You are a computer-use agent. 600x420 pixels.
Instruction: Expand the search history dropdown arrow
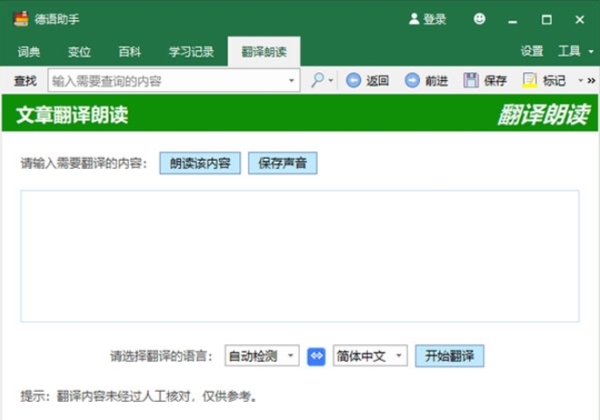292,81
